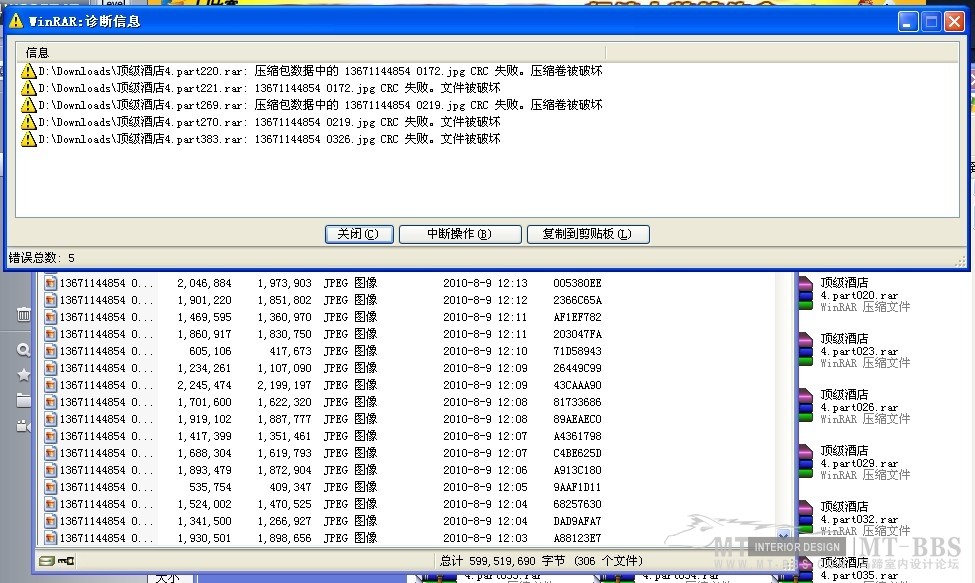Image resolution: width=975 pixels, height=583 pixels.
Task: Click the warning icon for part383.rar row
Action: point(29,139)
